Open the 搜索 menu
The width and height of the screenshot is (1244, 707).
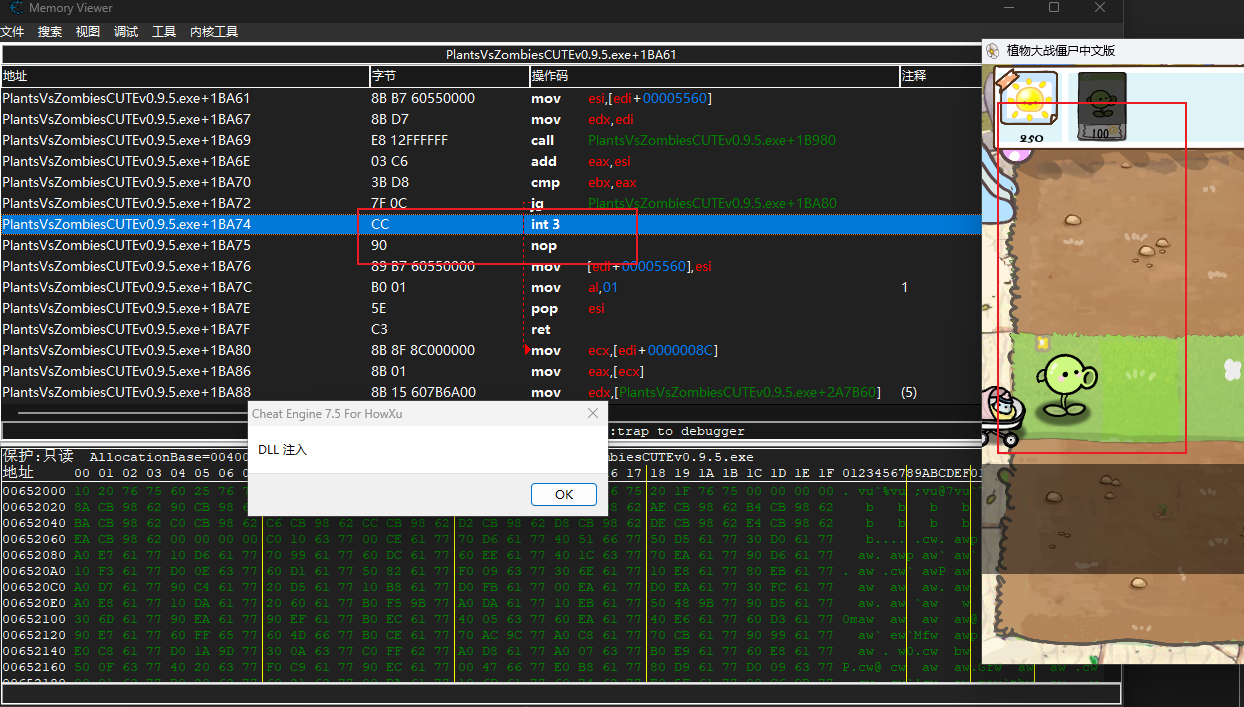(50, 32)
